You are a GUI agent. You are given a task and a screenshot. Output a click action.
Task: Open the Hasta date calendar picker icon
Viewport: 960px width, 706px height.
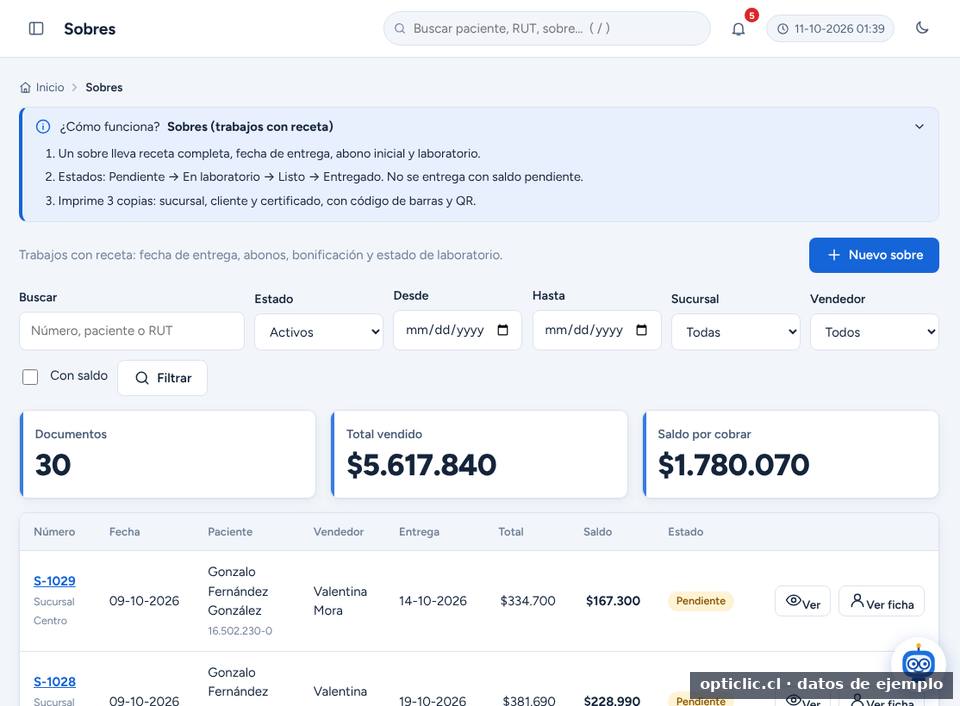[x=642, y=330]
